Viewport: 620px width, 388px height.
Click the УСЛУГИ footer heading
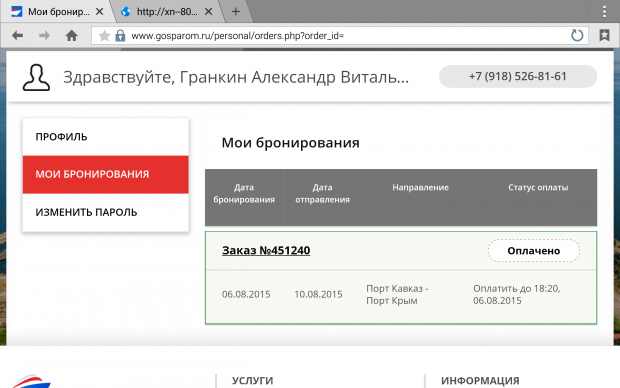252,380
